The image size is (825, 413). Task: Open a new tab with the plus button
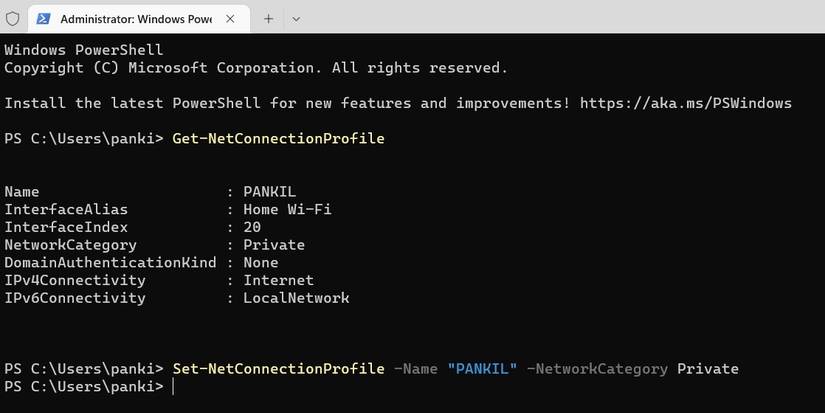(x=268, y=18)
